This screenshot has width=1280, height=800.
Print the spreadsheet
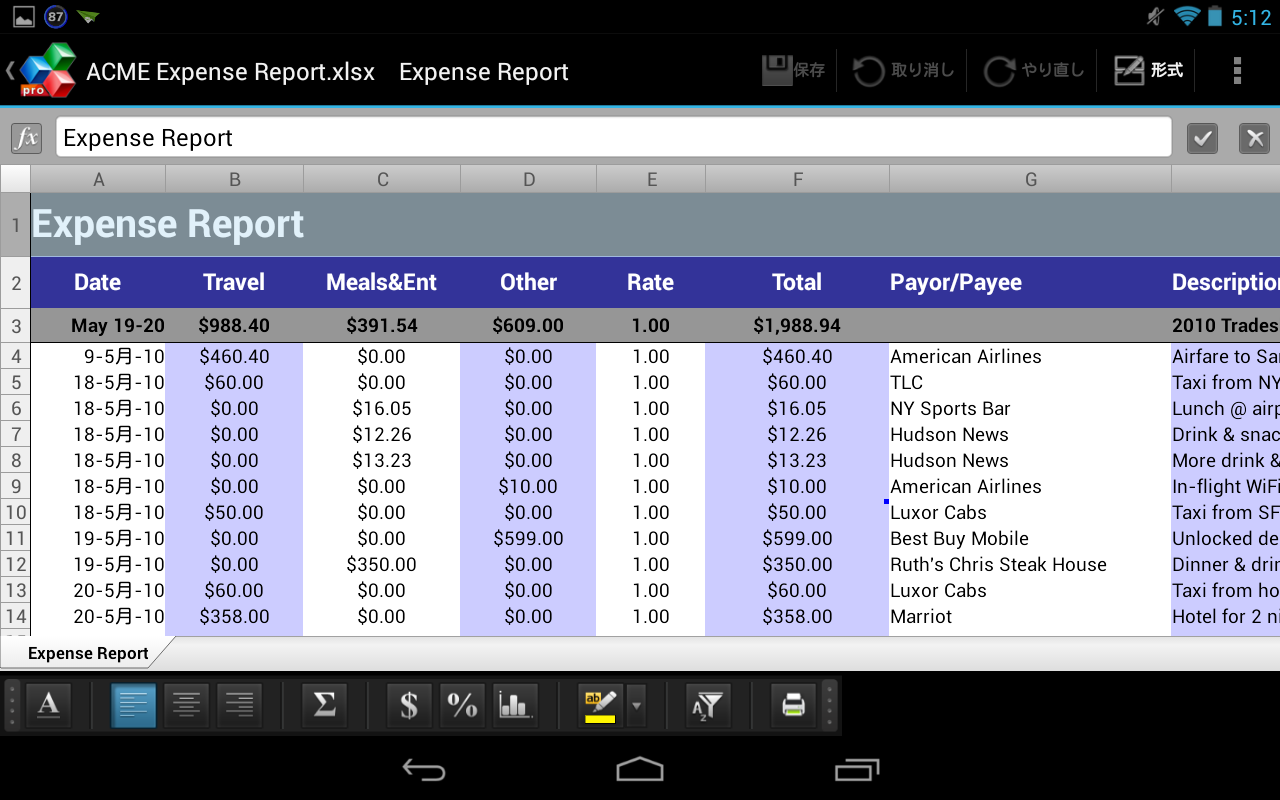pos(793,705)
